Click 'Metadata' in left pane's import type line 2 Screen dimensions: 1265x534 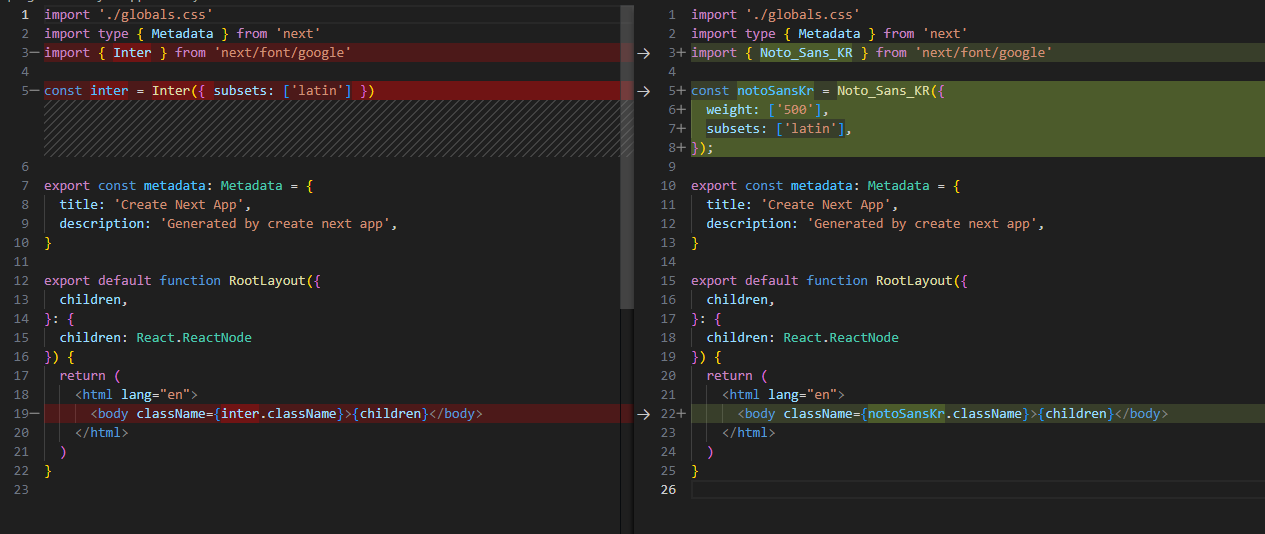[x=182, y=34]
